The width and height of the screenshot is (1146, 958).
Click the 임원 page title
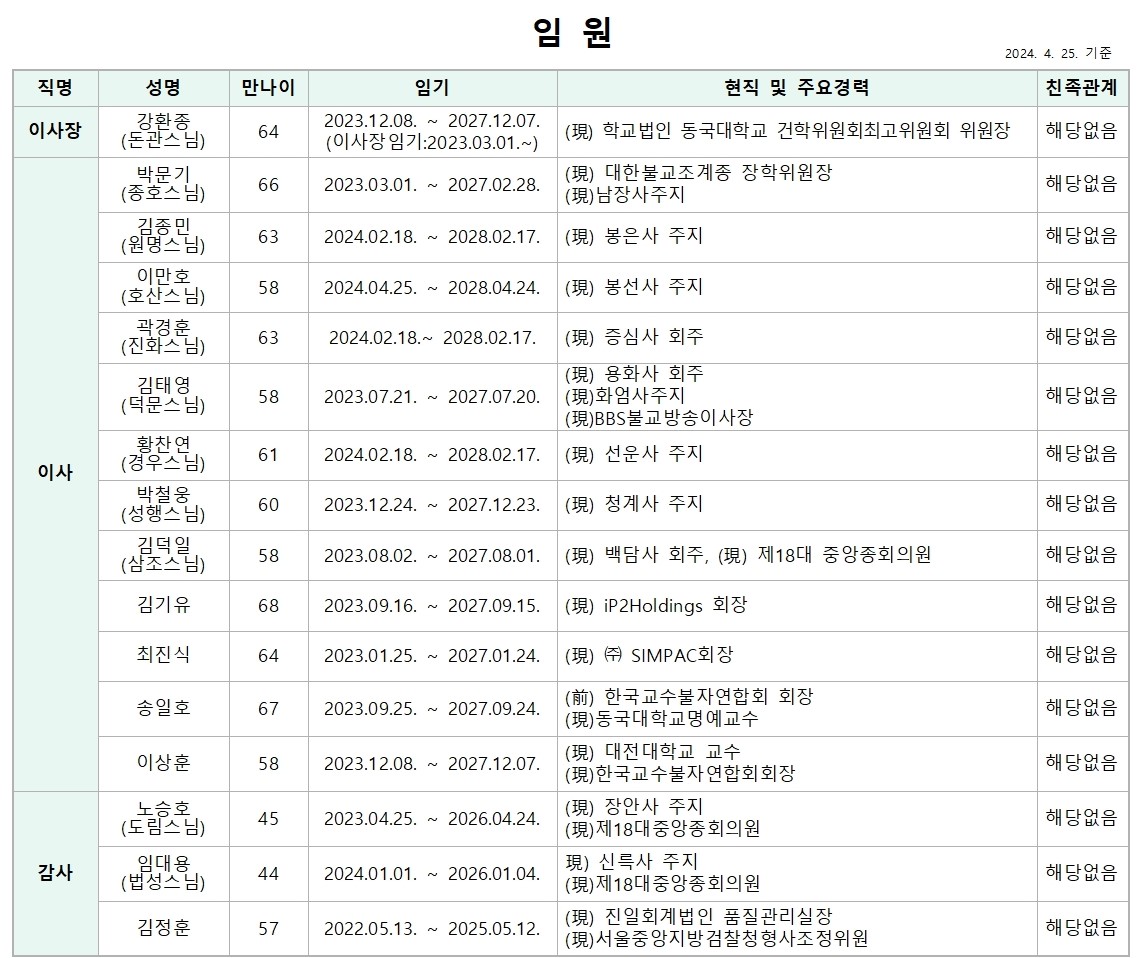point(572,33)
